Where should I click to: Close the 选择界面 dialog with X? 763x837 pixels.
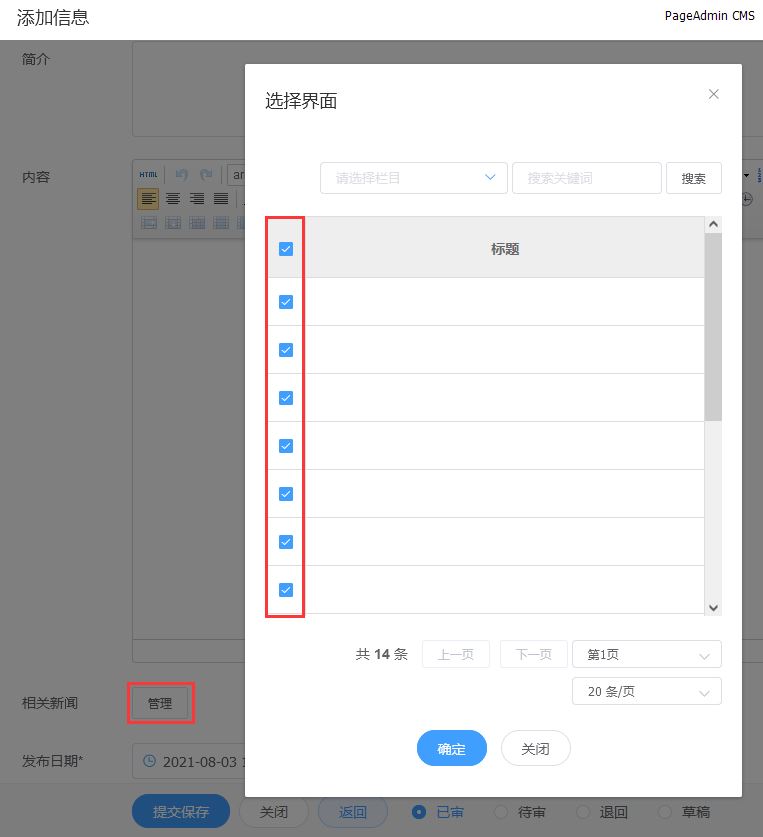[713, 94]
